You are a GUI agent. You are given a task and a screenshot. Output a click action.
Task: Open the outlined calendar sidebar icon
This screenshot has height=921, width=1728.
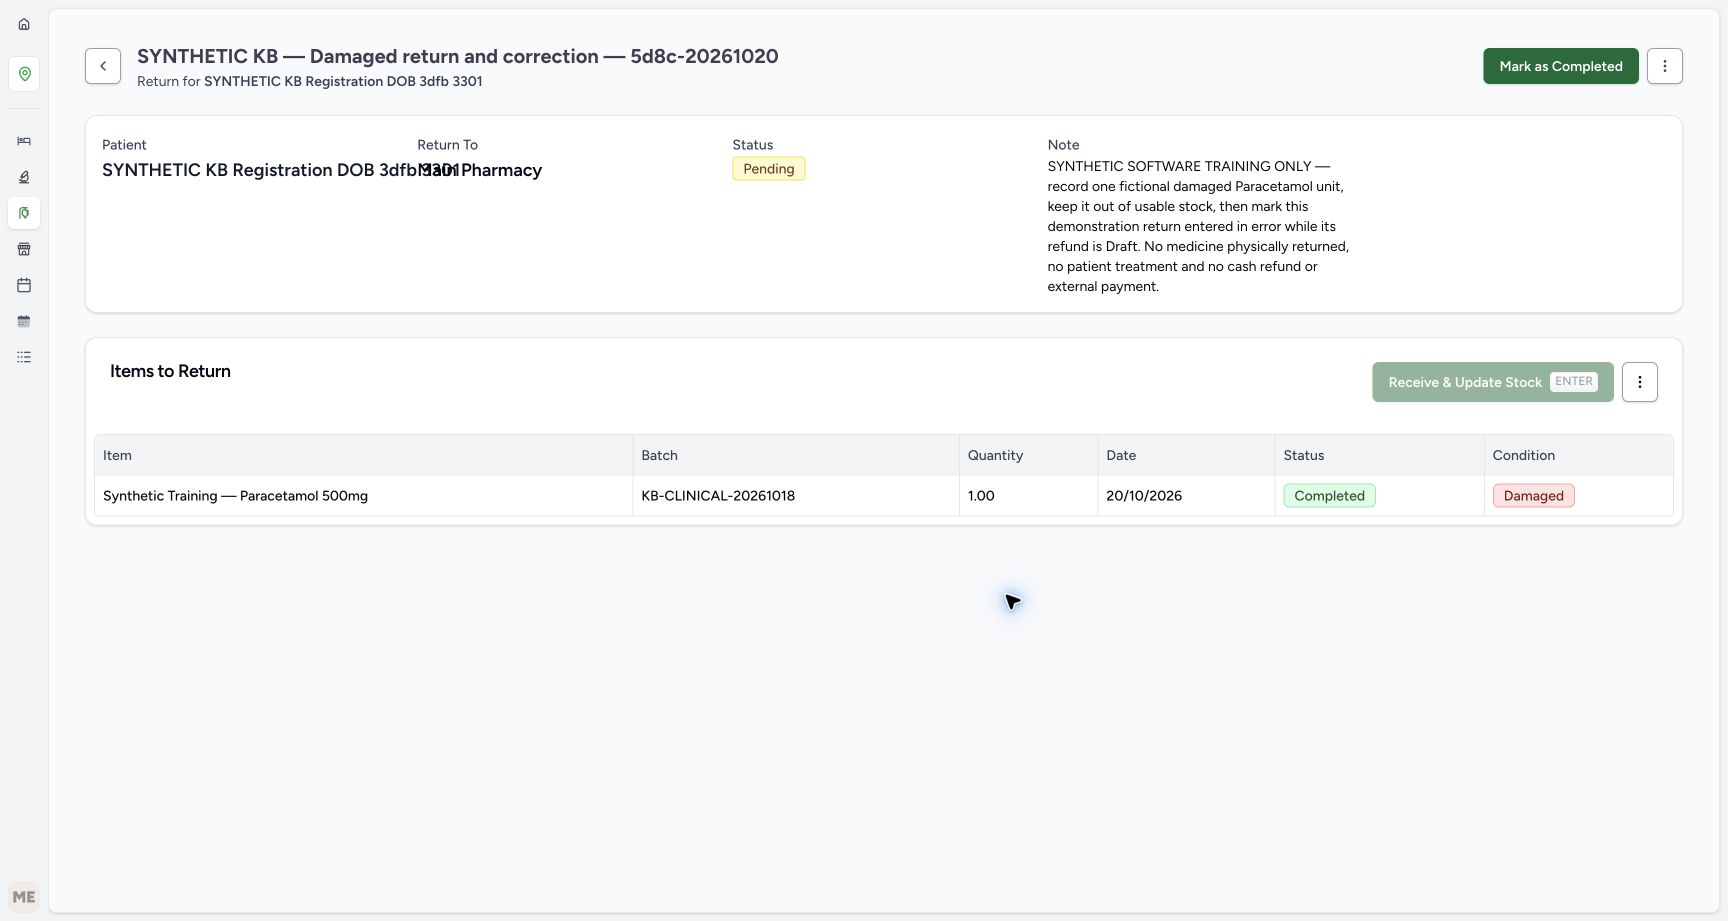pos(24,285)
